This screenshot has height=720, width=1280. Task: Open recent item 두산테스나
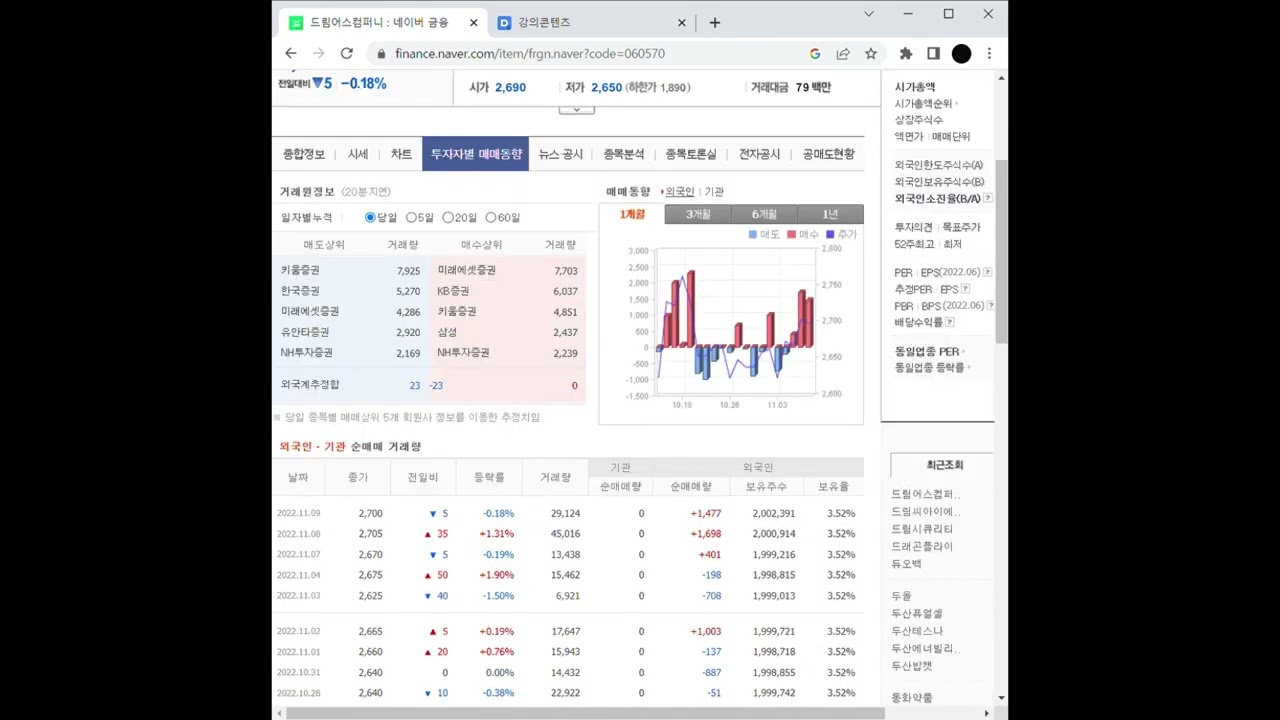(x=917, y=631)
